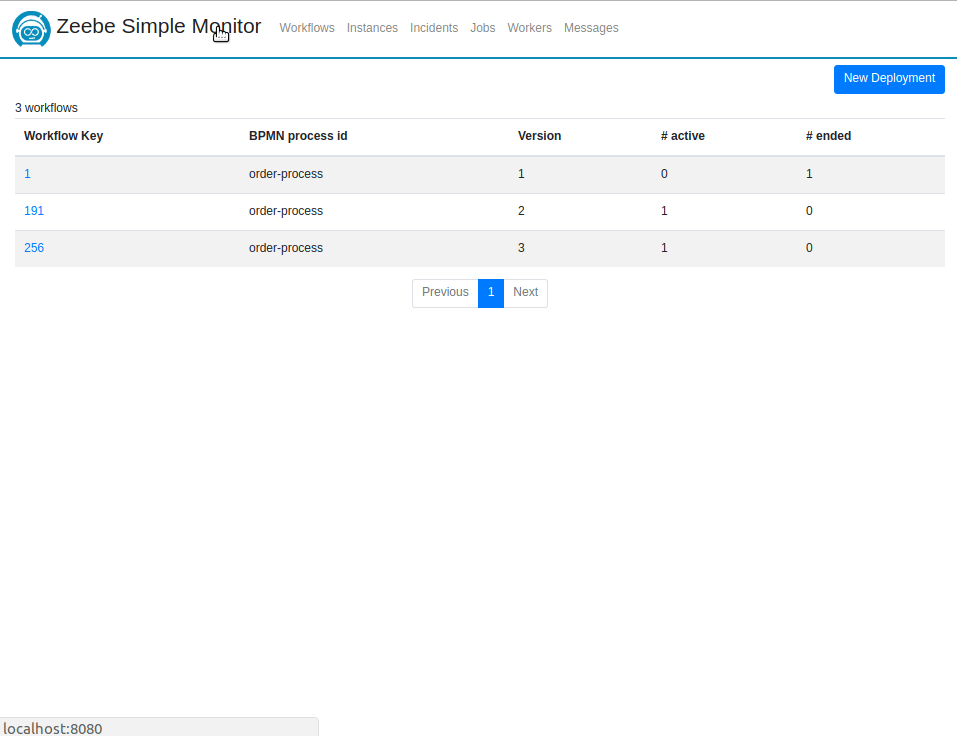957x736 pixels.
Task: Open the Incidents nav item
Action: tap(434, 28)
